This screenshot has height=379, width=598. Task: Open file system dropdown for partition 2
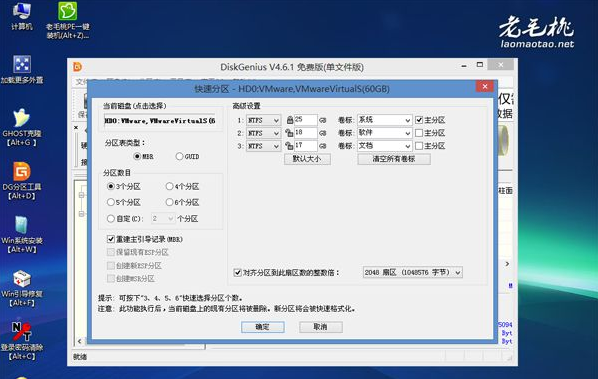tap(264, 133)
